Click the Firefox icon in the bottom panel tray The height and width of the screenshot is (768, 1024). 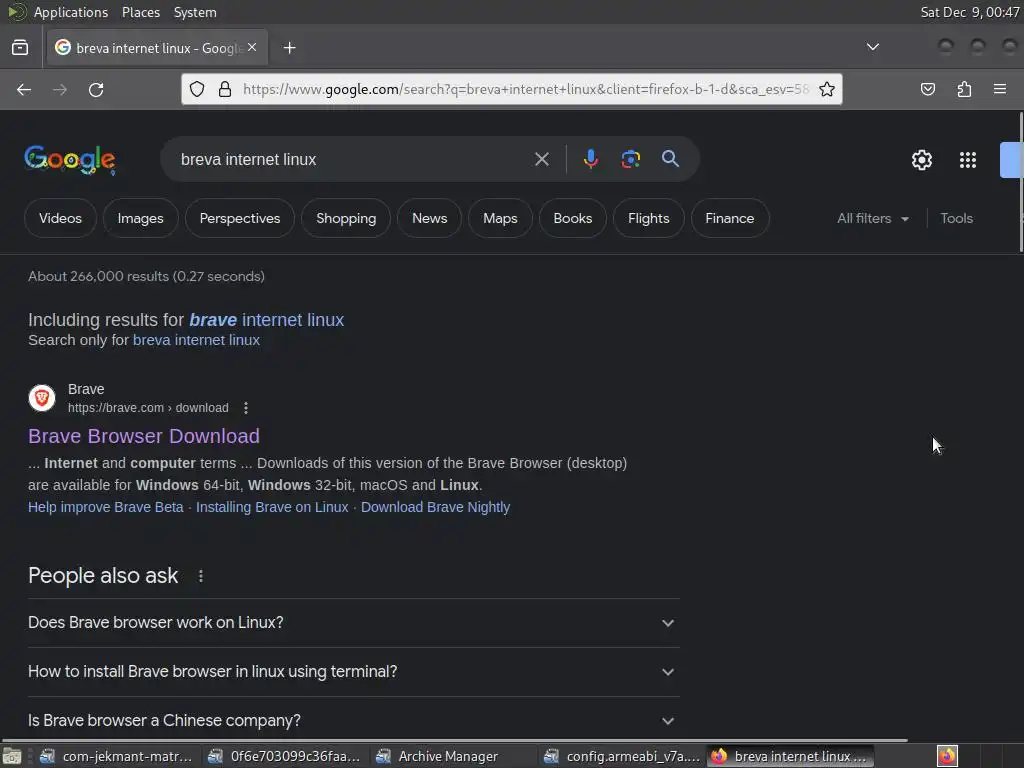pos(947,756)
